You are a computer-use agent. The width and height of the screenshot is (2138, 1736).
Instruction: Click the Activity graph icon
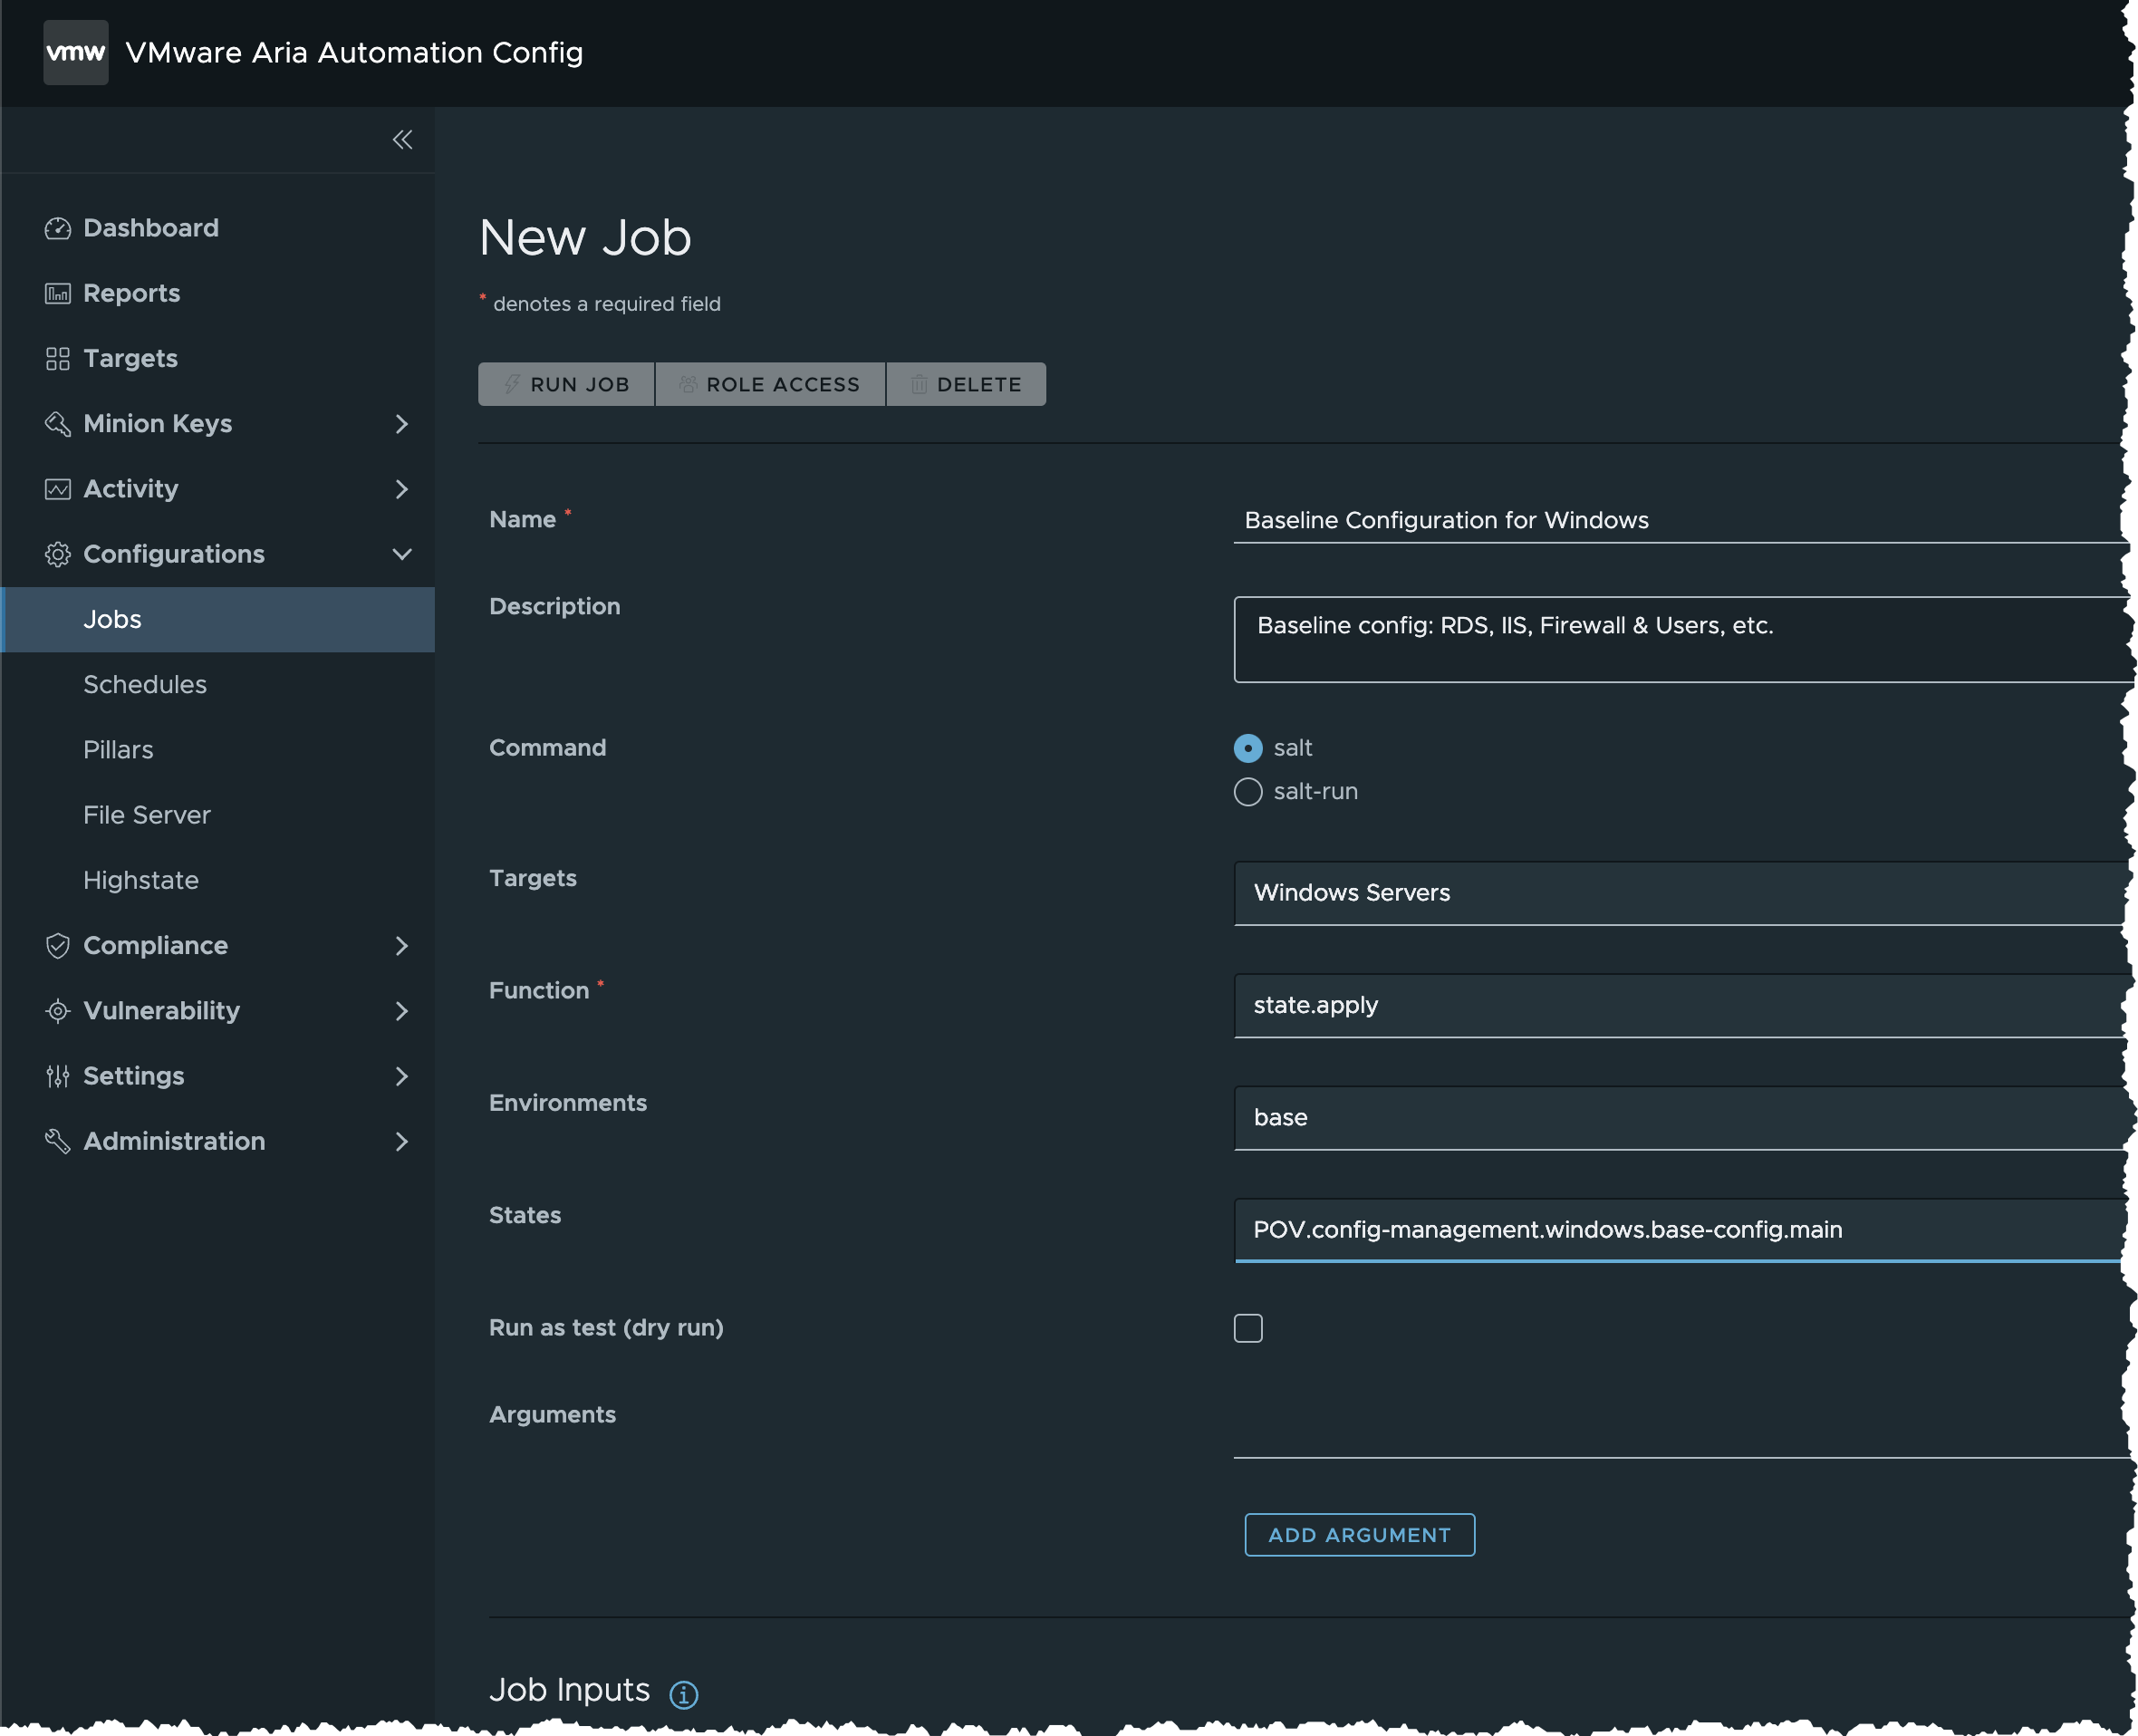(x=58, y=489)
